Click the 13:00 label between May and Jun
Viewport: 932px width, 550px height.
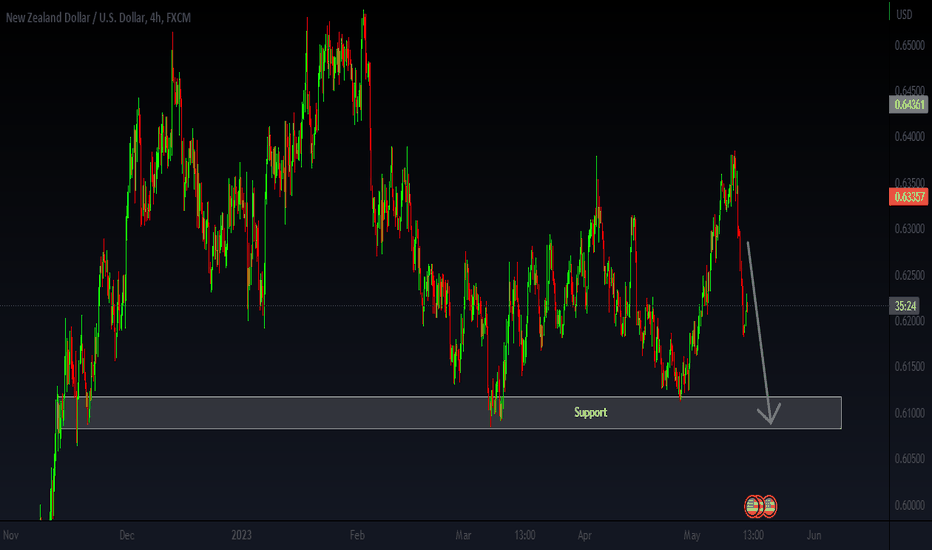[x=753, y=535]
